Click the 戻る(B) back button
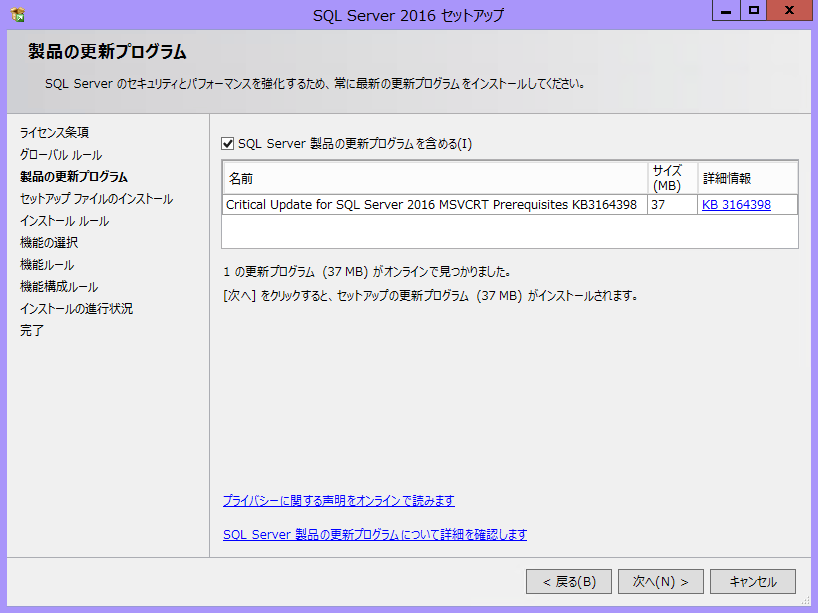 tap(569, 582)
